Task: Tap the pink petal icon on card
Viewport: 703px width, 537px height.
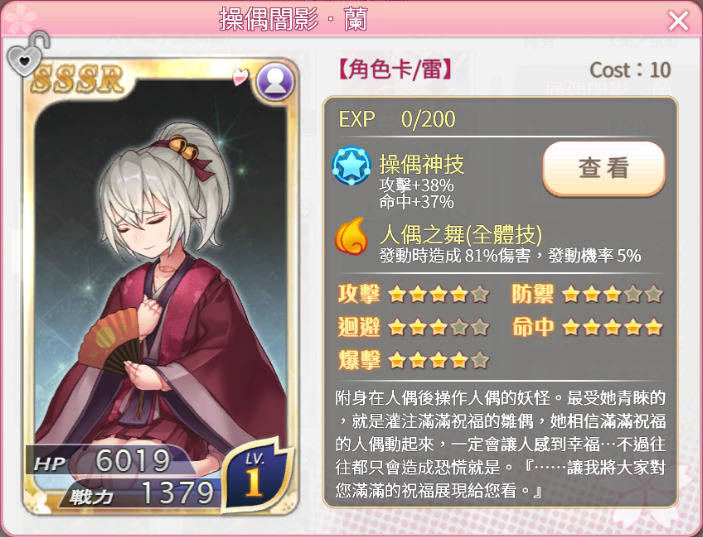Action: (x=241, y=76)
